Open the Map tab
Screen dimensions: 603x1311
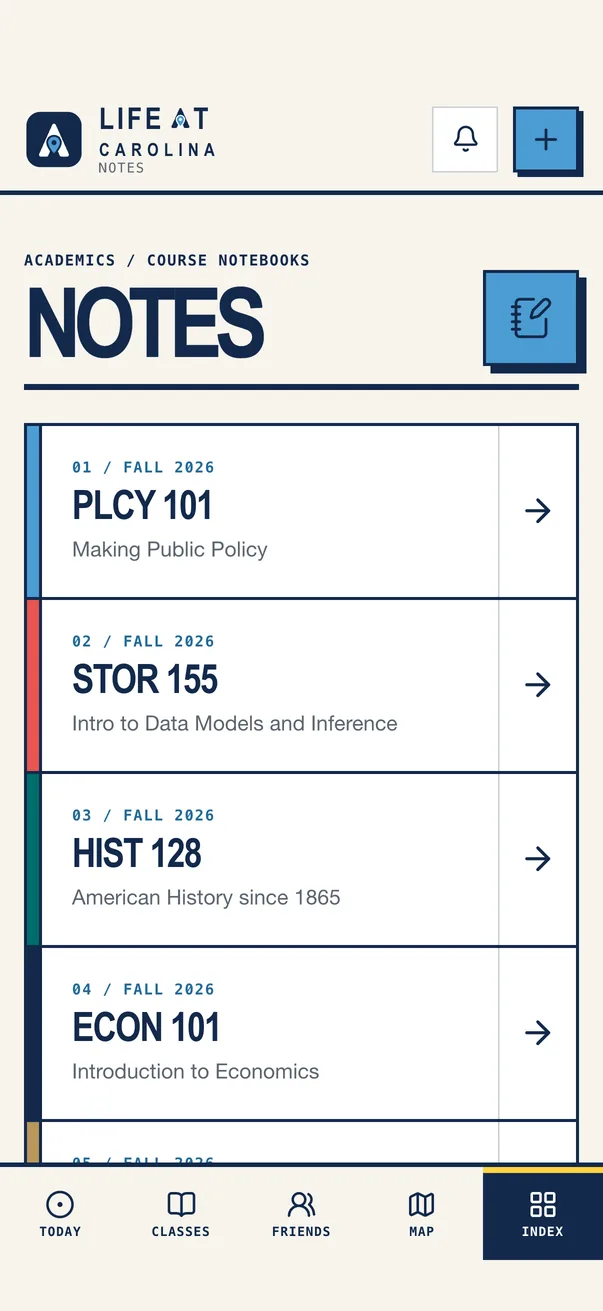click(x=422, y=1214)
